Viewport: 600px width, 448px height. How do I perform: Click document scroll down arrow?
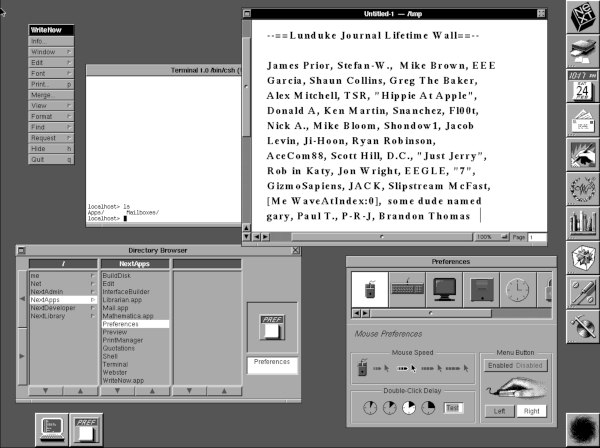tap(246, 237)
